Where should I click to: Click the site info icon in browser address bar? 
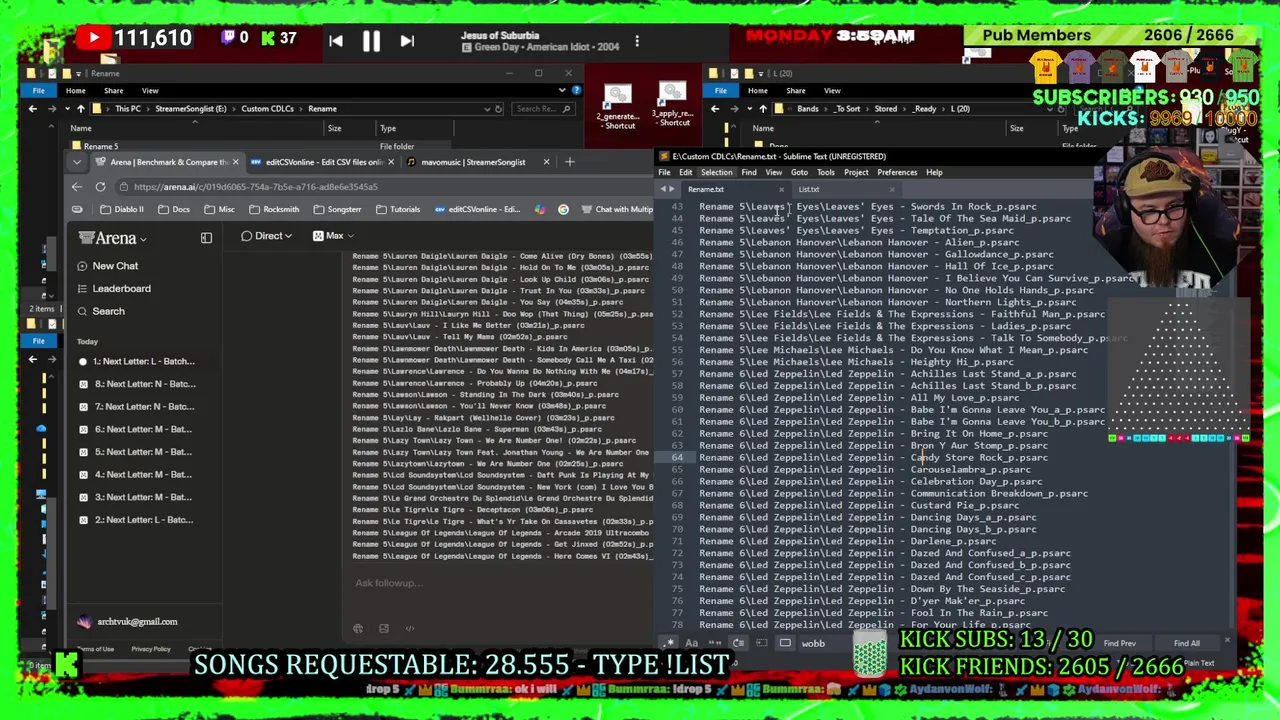click(123, 187)
